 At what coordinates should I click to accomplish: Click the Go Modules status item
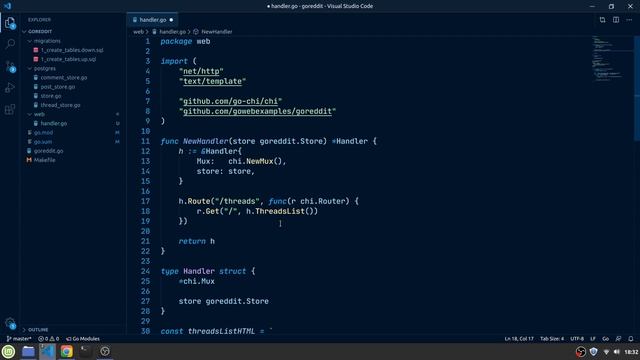pos(83,338)
